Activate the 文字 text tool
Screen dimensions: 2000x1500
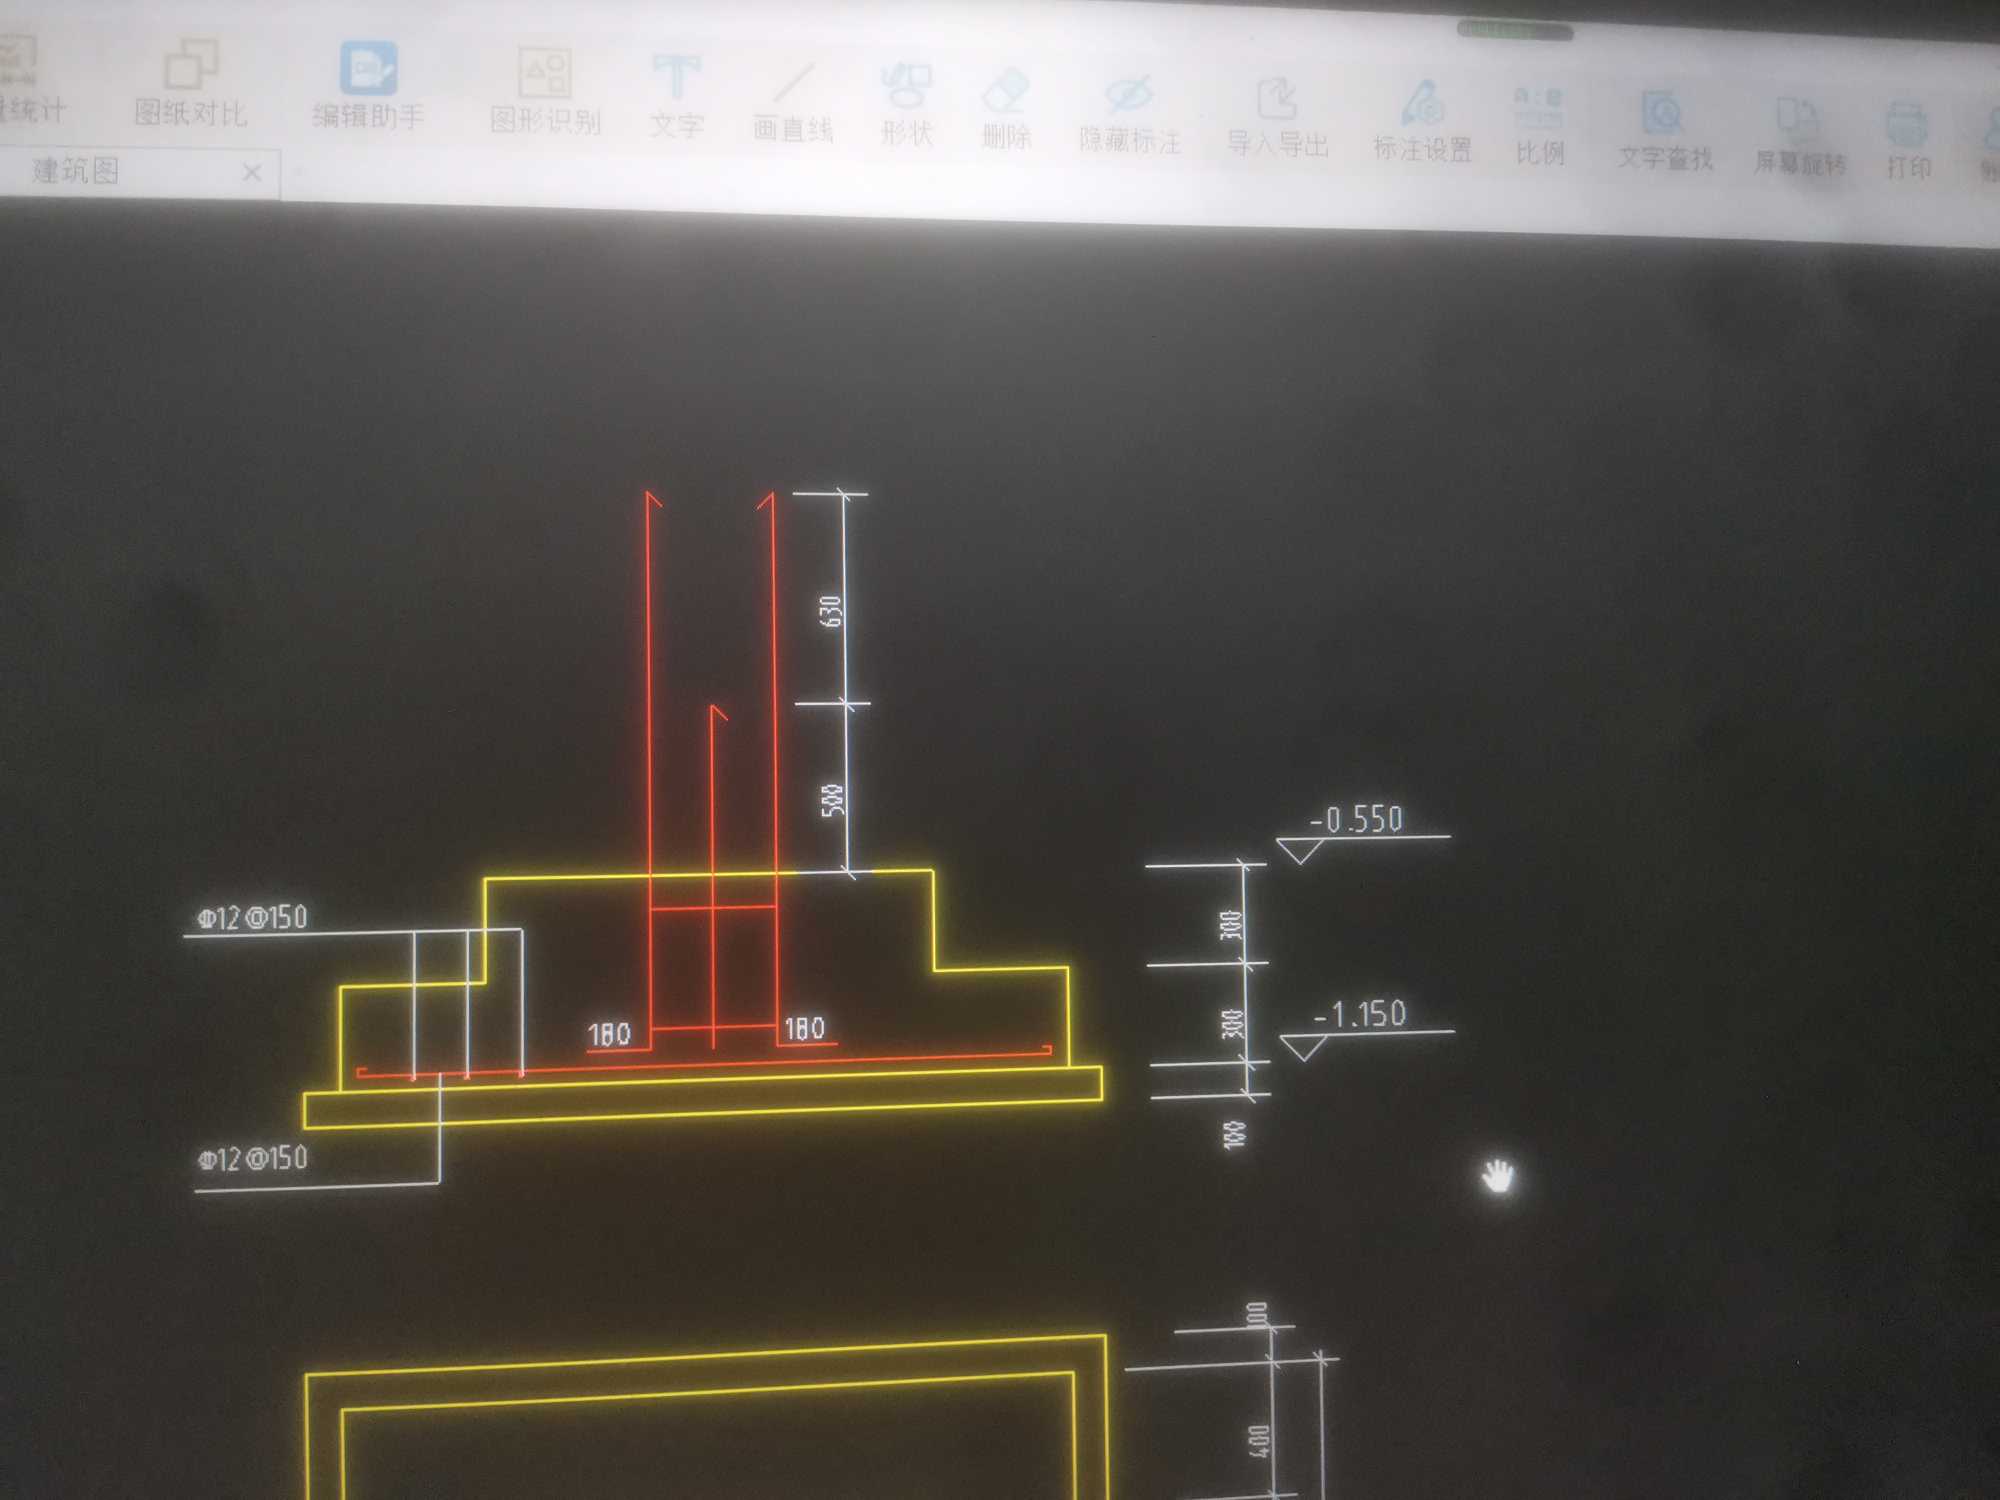coord(677,98)
